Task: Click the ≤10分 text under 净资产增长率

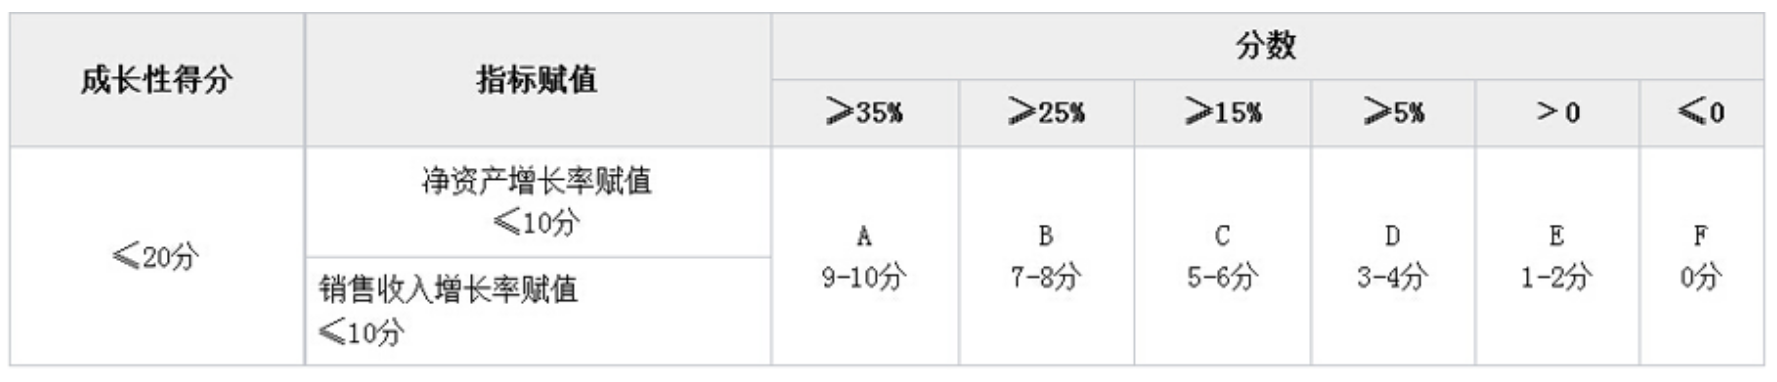Action: pyautogui.click(x=536, y=222)
